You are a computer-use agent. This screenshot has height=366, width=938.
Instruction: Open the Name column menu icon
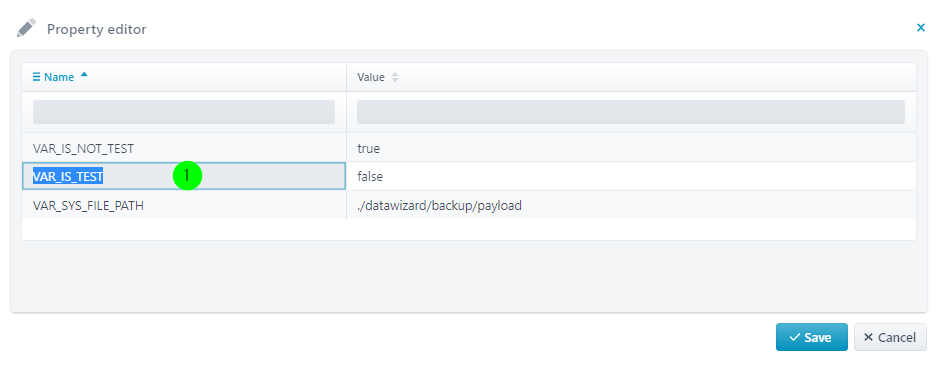[x=36, y=77]
